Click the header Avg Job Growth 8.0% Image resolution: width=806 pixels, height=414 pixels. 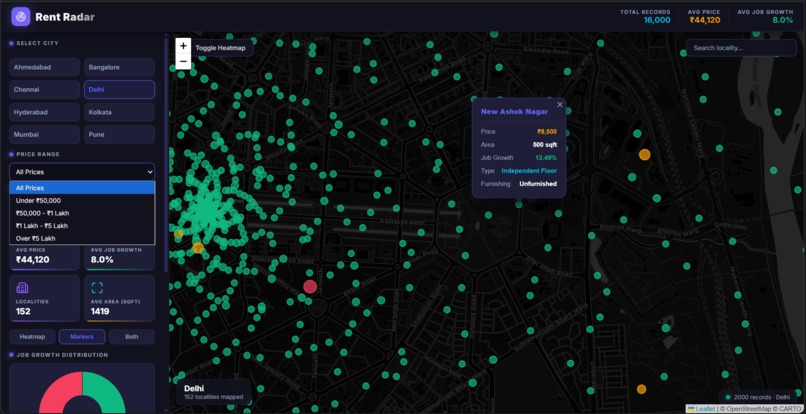(783, 20)
